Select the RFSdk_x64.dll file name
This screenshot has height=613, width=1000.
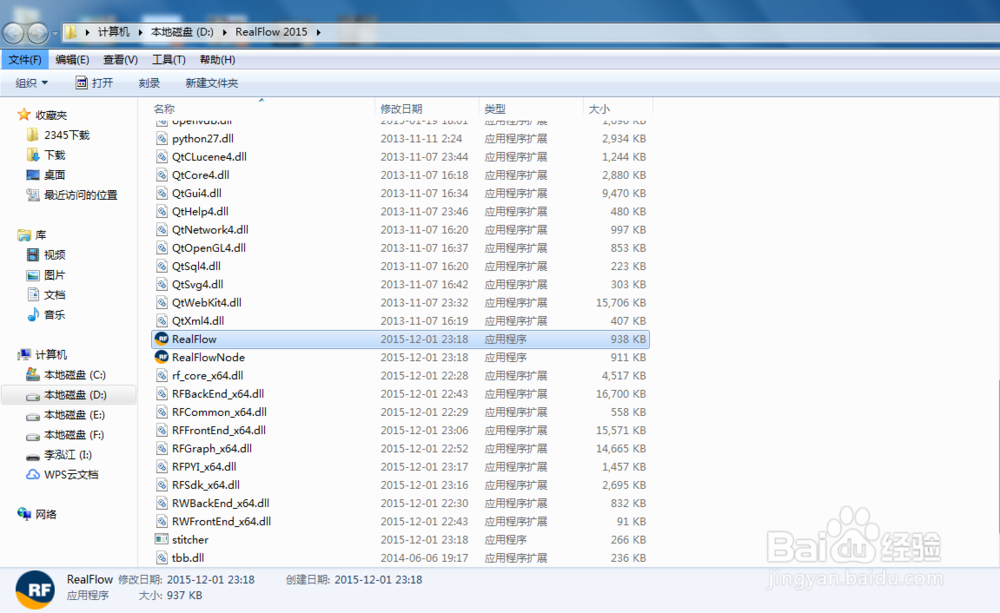[x=205, y=485]
